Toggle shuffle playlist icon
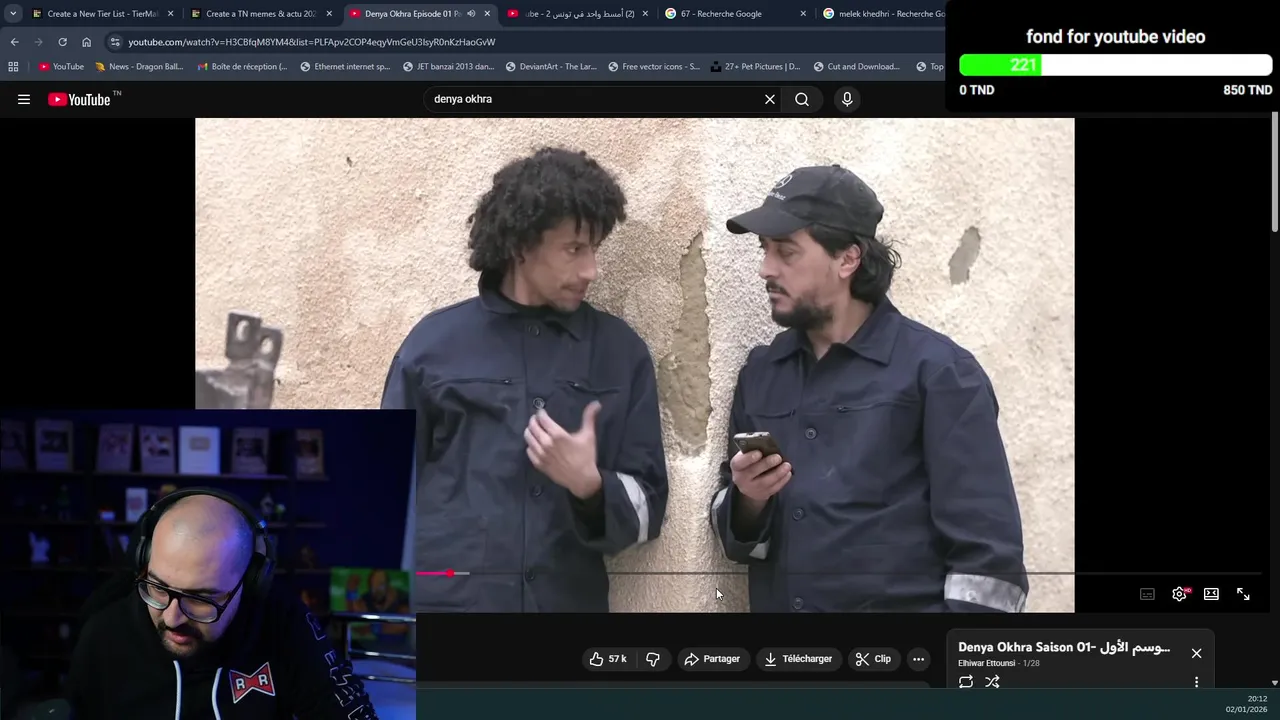The height and width of the screenshot is (720, 1280). pyautogui.click(x=992, y=682)
